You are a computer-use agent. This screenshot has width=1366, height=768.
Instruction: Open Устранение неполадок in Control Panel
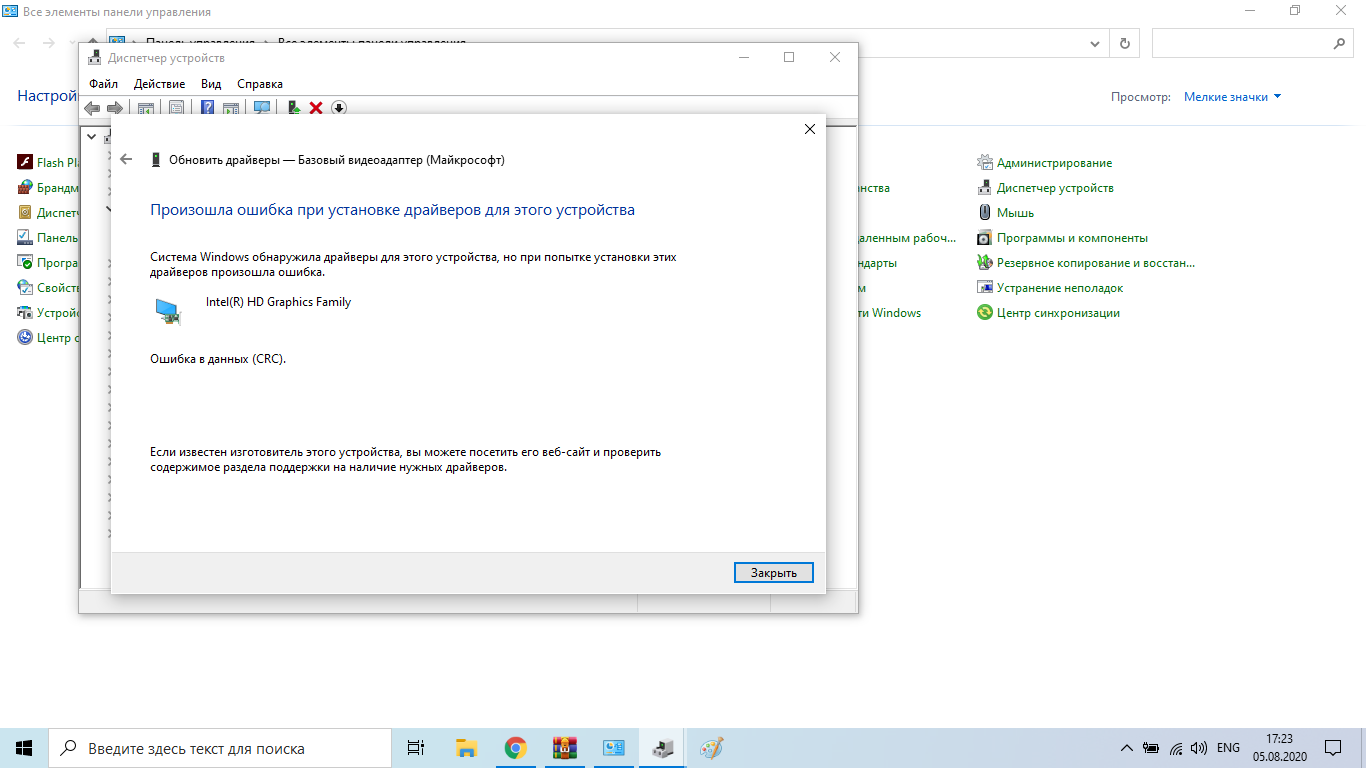(1060, 288)
